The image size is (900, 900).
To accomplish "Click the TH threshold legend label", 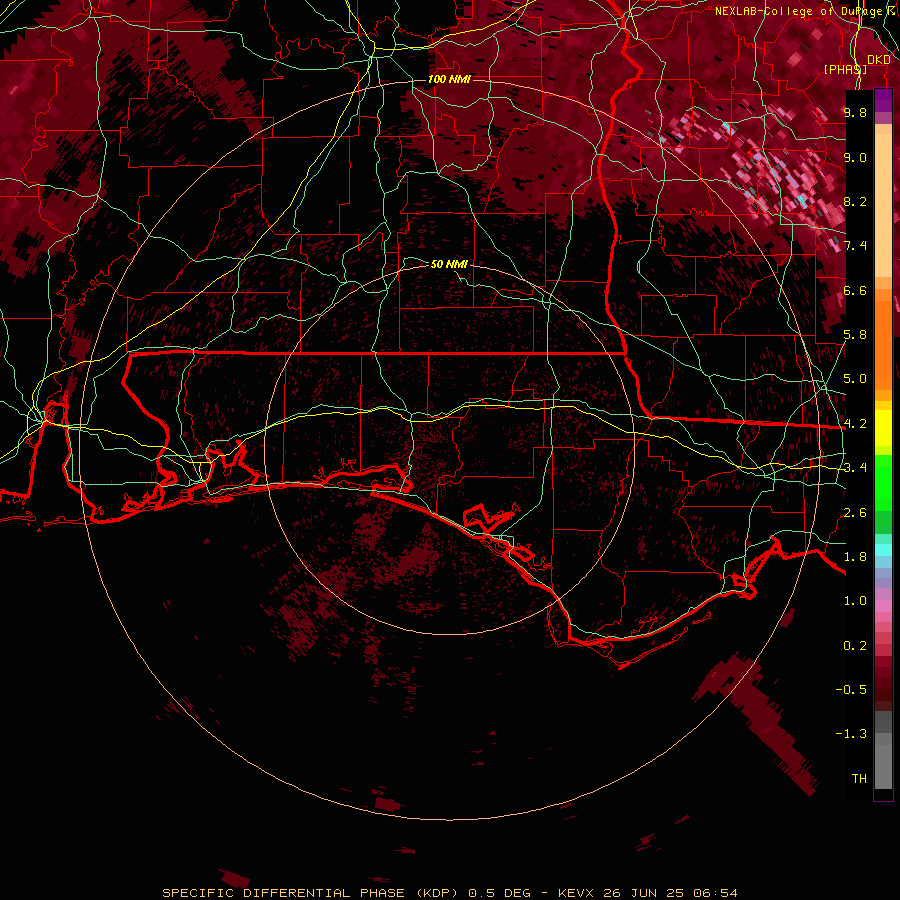I will [x=859, y=779].
